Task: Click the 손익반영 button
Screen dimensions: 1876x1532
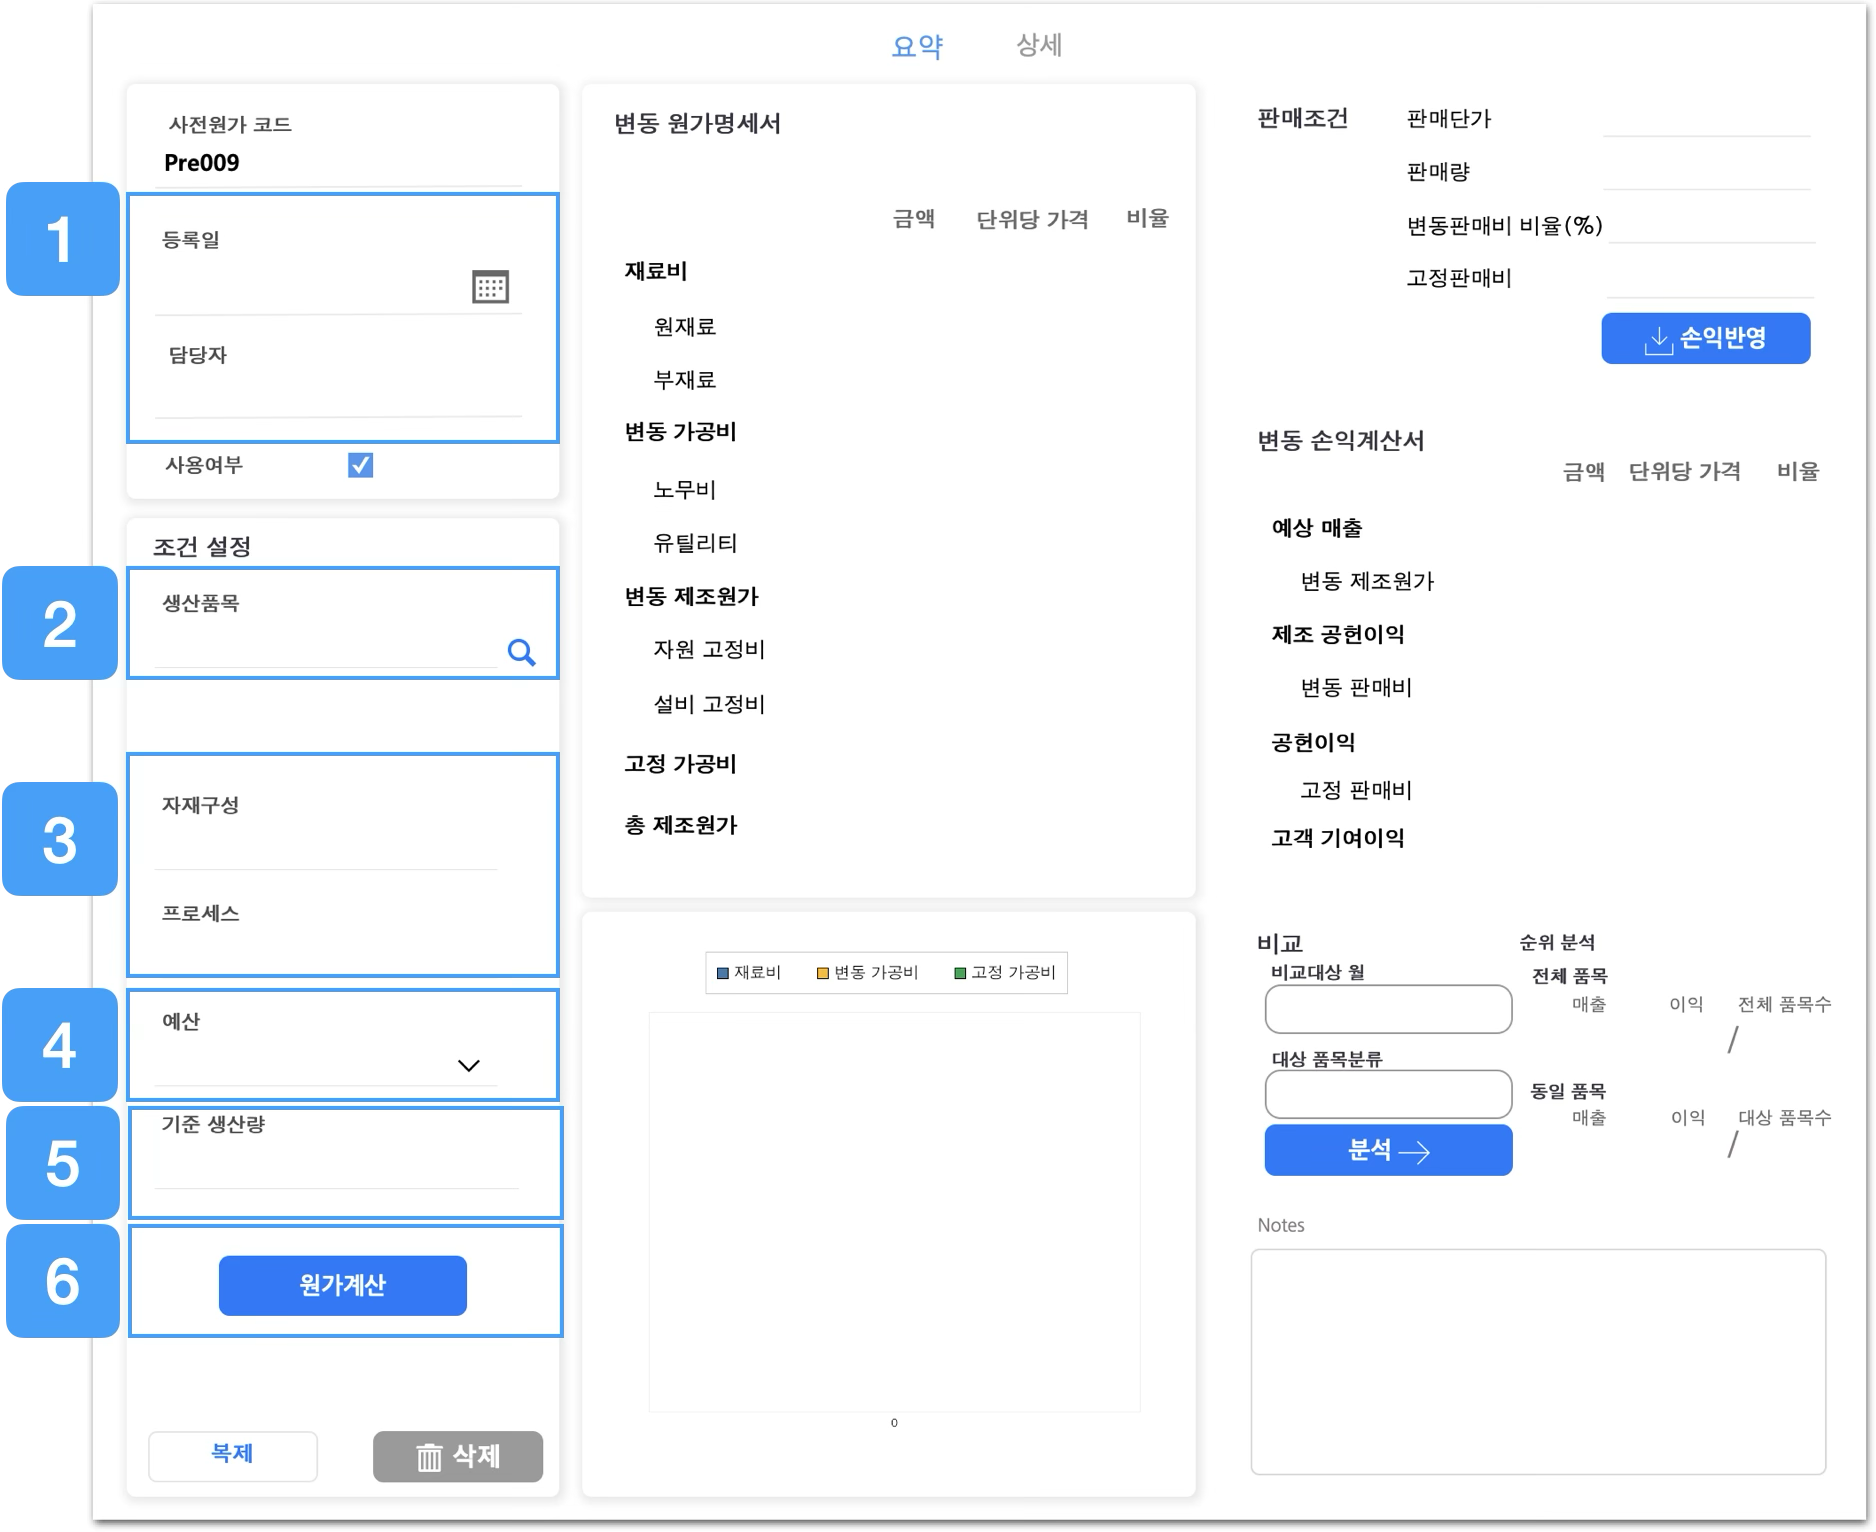Action: [x=1706, y=338]
